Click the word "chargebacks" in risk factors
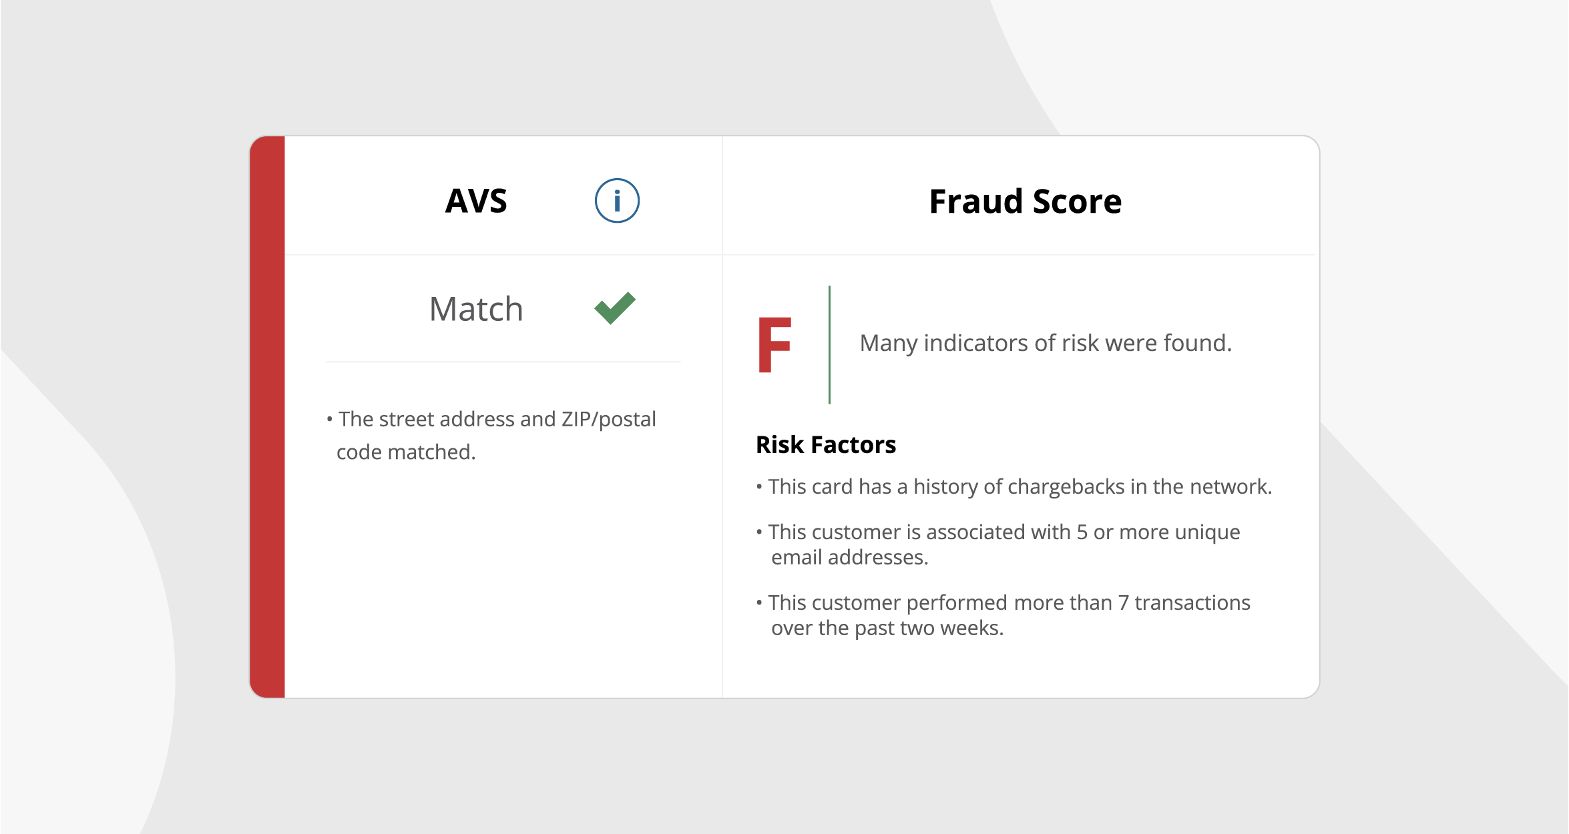This screenshot has width=1569, height=834. [x=1066, y=487]
